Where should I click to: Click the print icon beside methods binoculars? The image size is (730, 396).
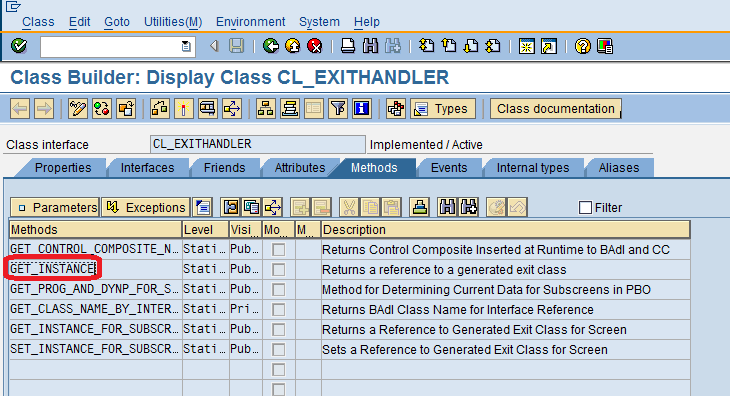(420, 207)
